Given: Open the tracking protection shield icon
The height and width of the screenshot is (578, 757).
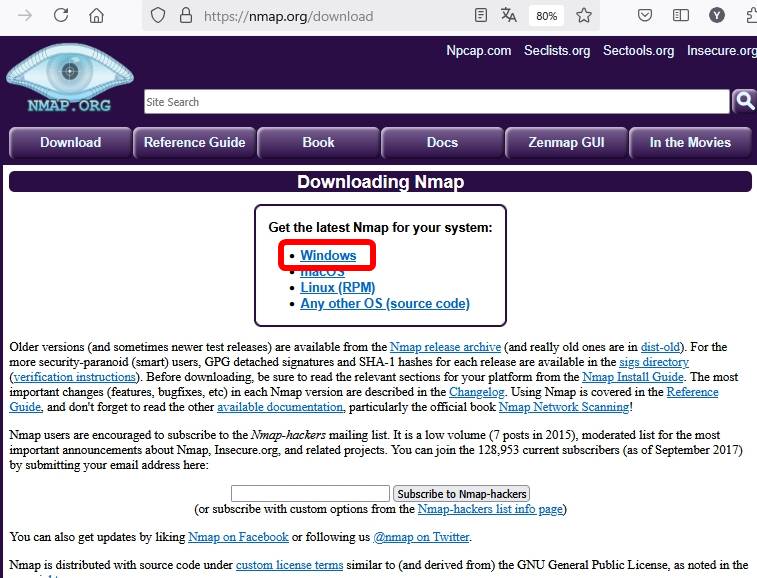Looking at the screenshot, I should pyautogui.click(x=158, y=16).
